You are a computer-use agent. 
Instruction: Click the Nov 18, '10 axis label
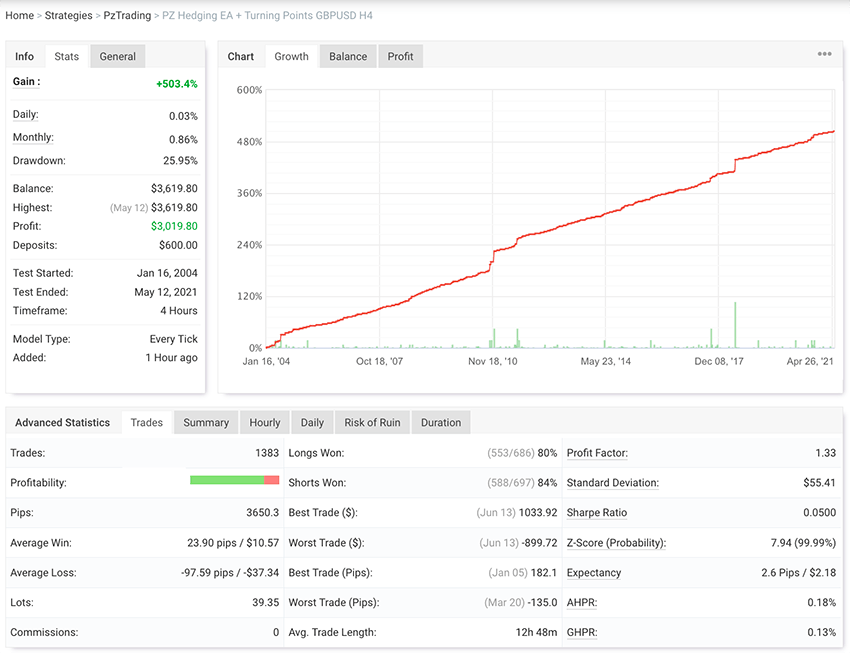click(493, 361)
